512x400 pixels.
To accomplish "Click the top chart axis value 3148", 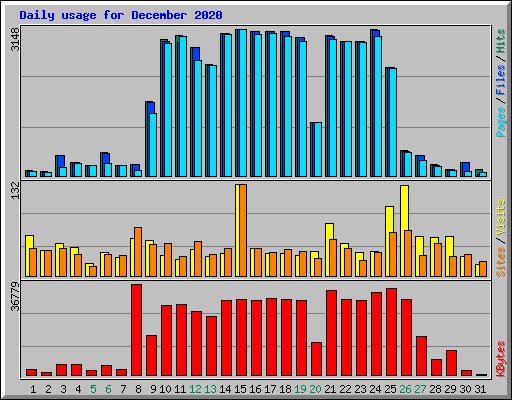I will 15,40.
